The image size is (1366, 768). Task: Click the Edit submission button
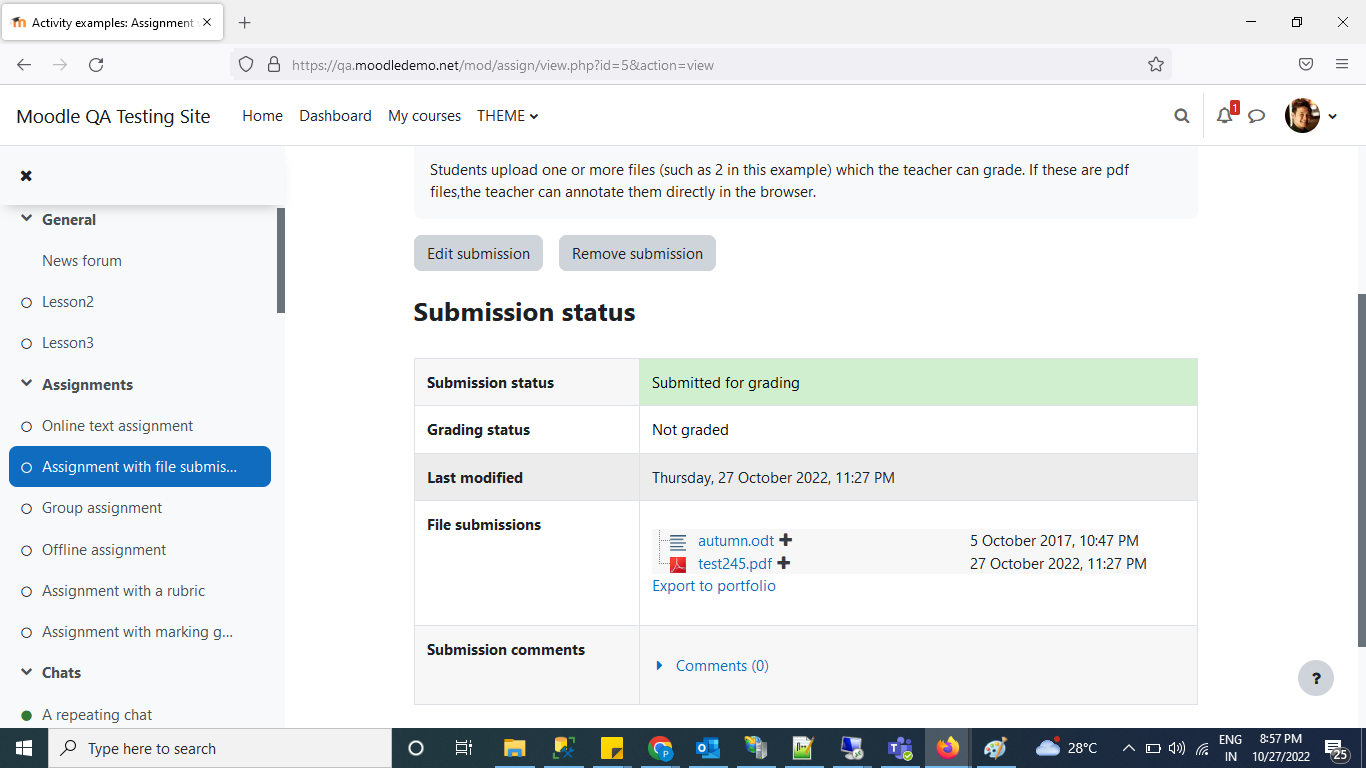click(478, 253)
